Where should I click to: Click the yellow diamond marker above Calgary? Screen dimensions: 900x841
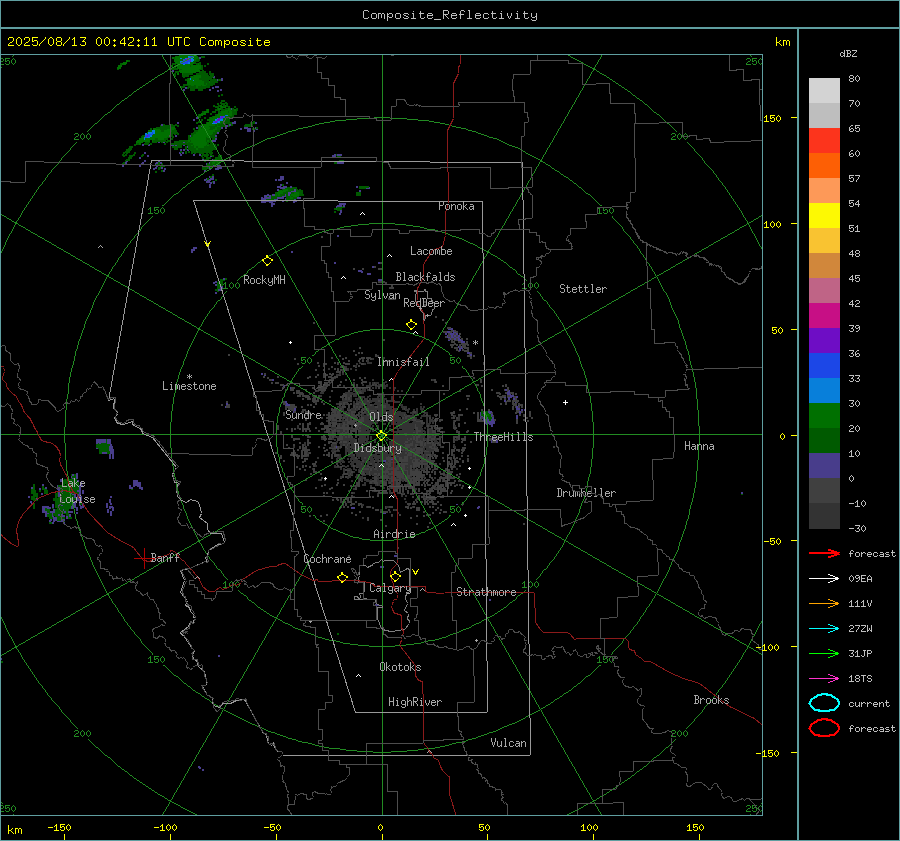point(395,576)
